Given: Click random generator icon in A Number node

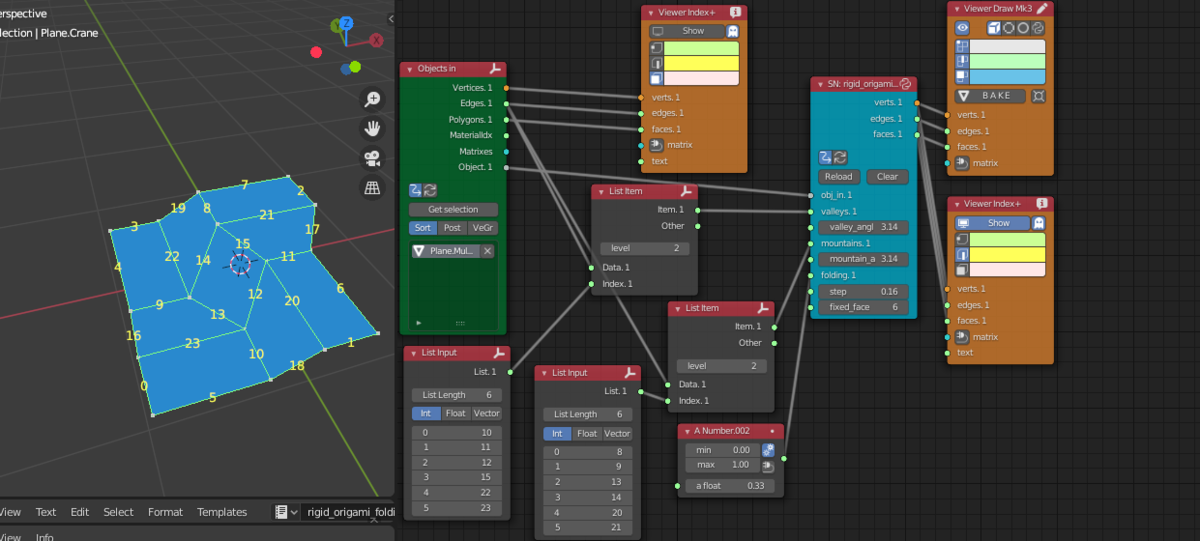Looking at the screenshot, I should tap(768, 450).
